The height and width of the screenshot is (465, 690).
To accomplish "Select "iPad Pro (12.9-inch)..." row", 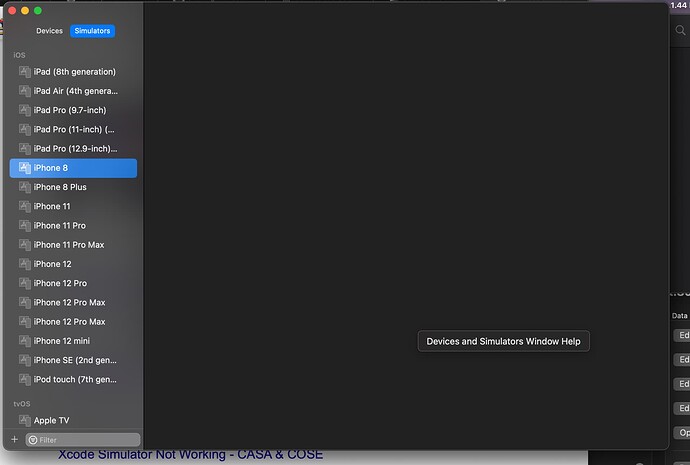I will (x=73, y=149).
